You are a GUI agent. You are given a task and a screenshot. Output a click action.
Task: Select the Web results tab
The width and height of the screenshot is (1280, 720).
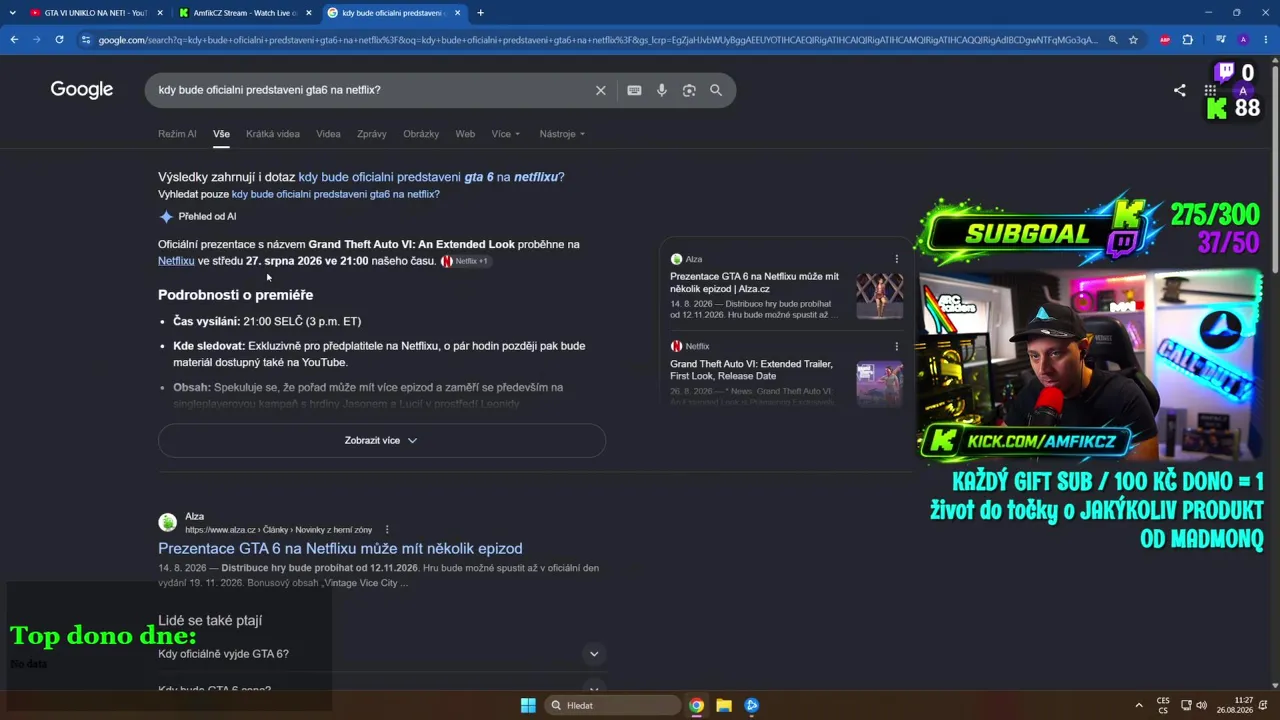click(465, 134)
